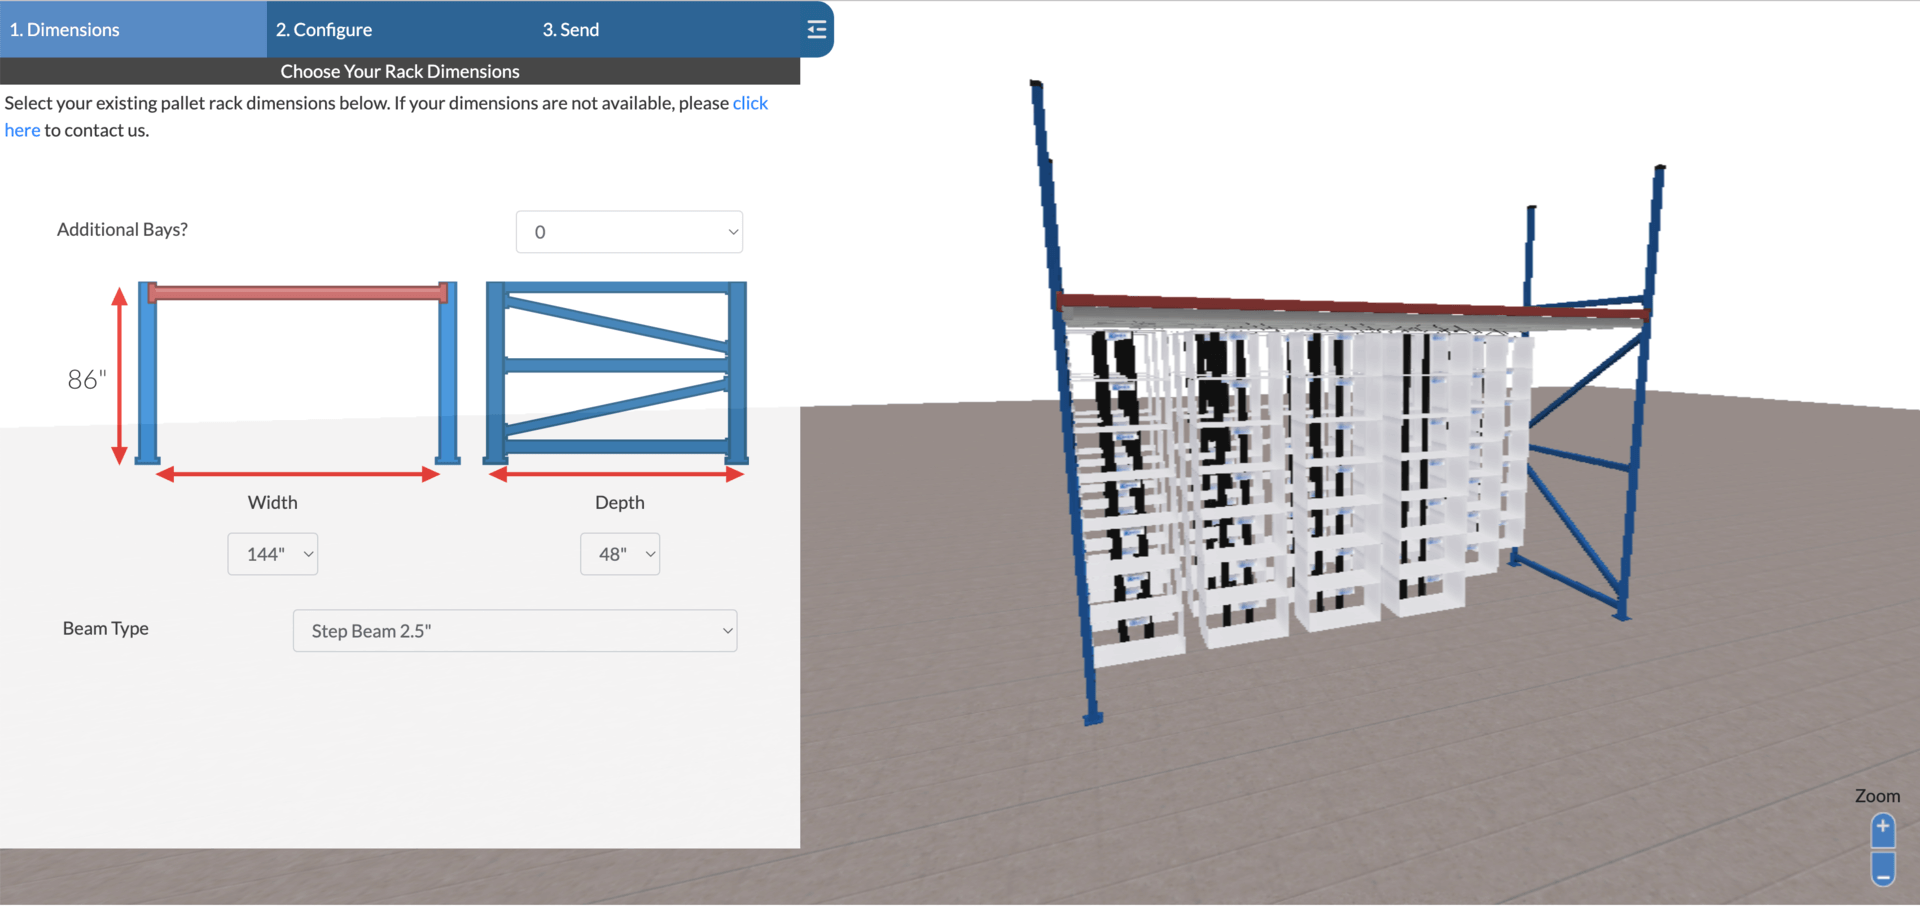The width and height of the screenshot is (1920, 906).
Task: Open the Depth dropdown showing 48 inches
Action: tap(620, 553)
